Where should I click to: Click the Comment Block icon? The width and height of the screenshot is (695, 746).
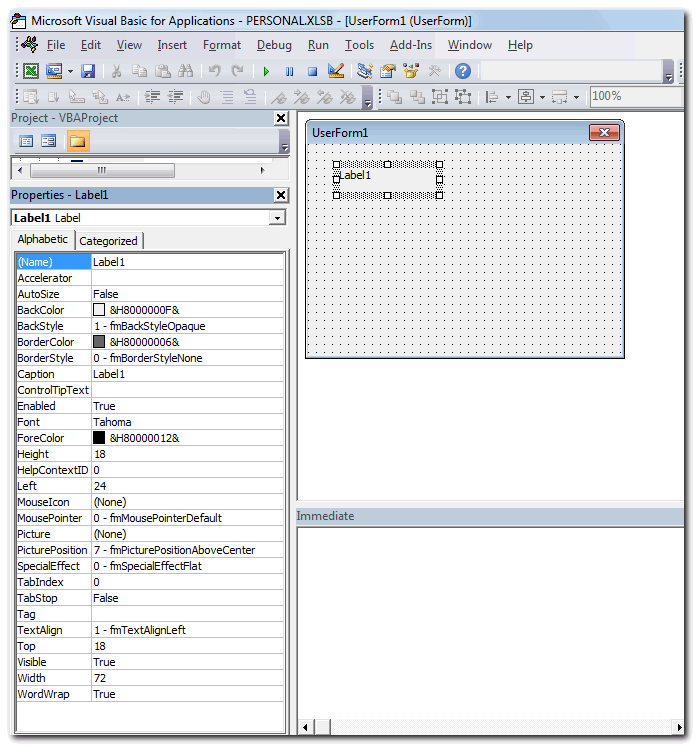tap(227, 97)
